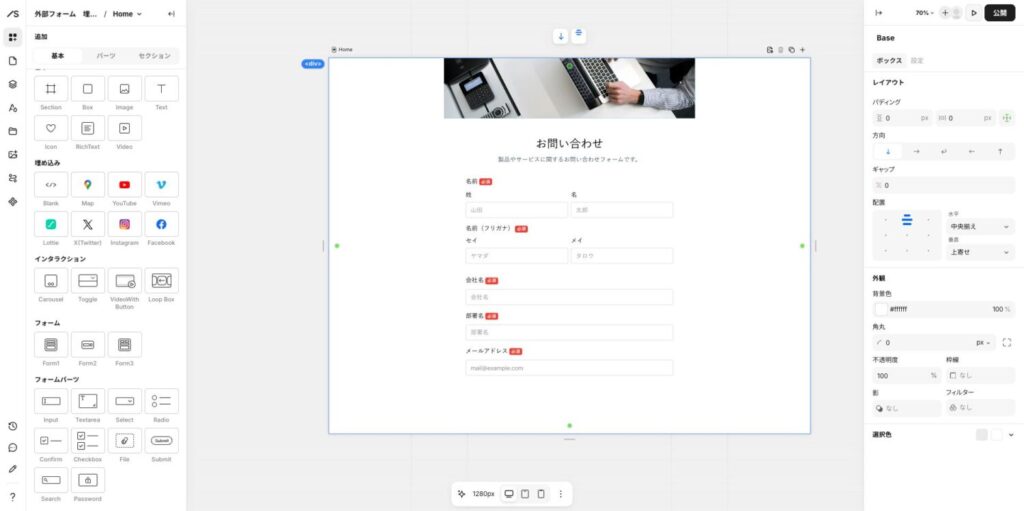Add a Carousel interaction
The height and width of the screenshot is (511, 1024).
click(x=51, y=281)
